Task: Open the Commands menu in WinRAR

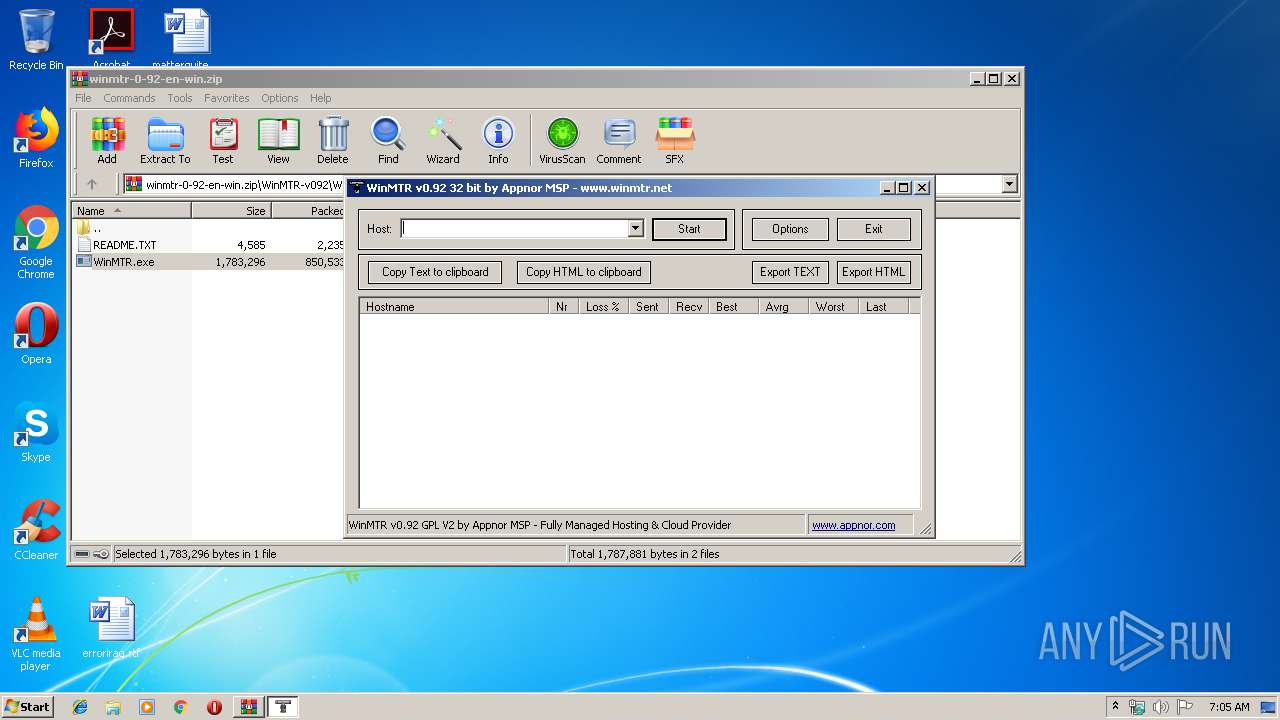Action: (x=129, y=98)
